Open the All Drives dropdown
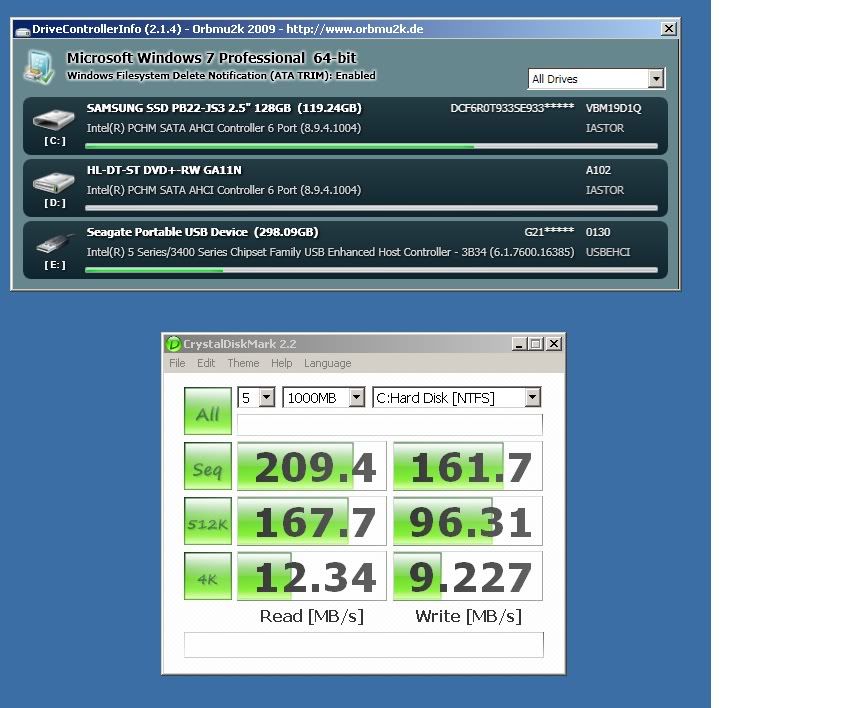The width and height of the screenshot is (845, 708). click(597, 79)
